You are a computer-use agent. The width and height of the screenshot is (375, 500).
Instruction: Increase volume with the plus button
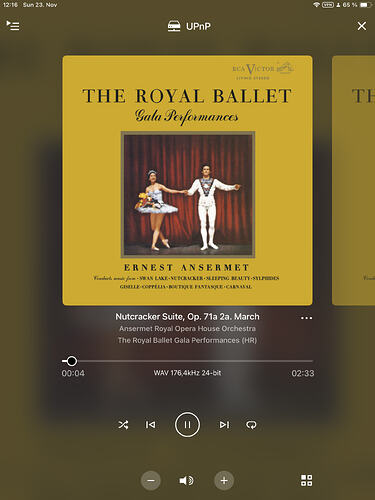coord(224,480)
